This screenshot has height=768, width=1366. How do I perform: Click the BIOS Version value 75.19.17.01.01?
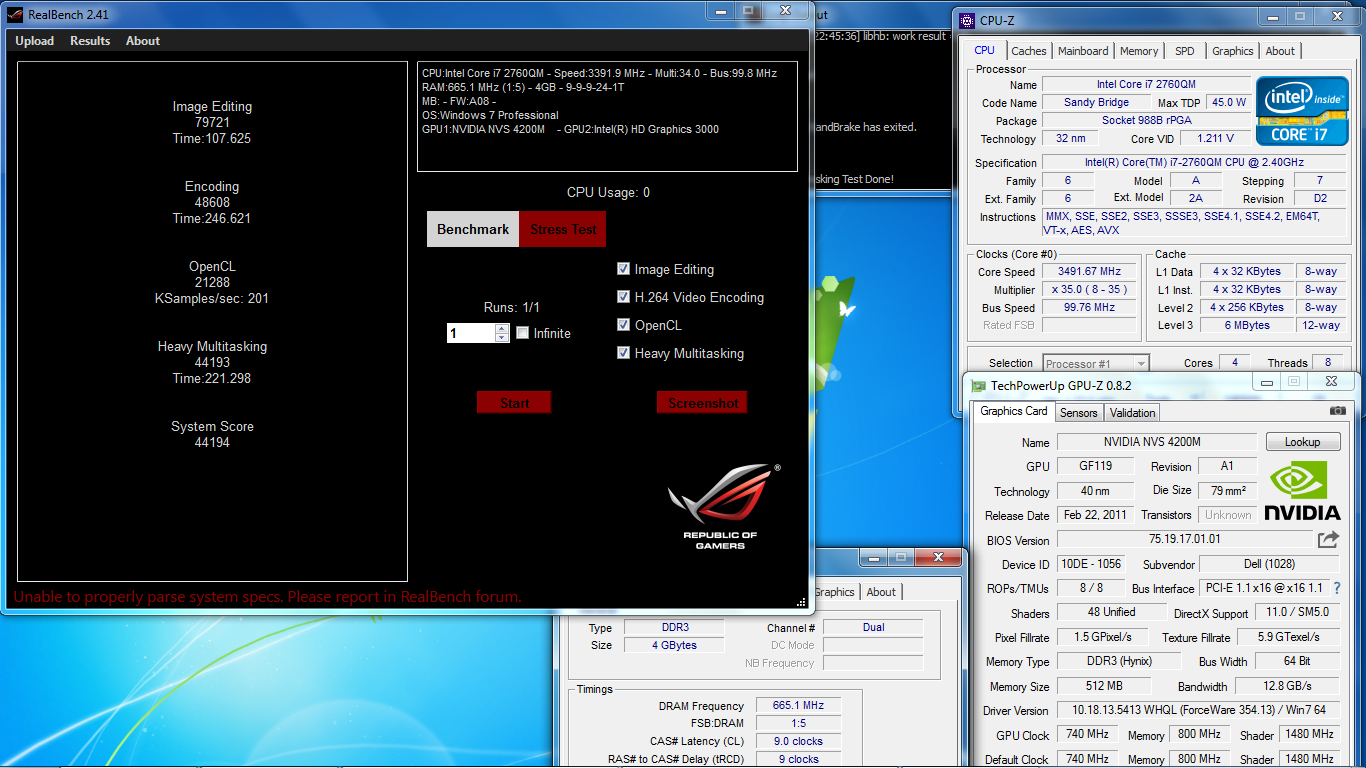coord(1185,540)
